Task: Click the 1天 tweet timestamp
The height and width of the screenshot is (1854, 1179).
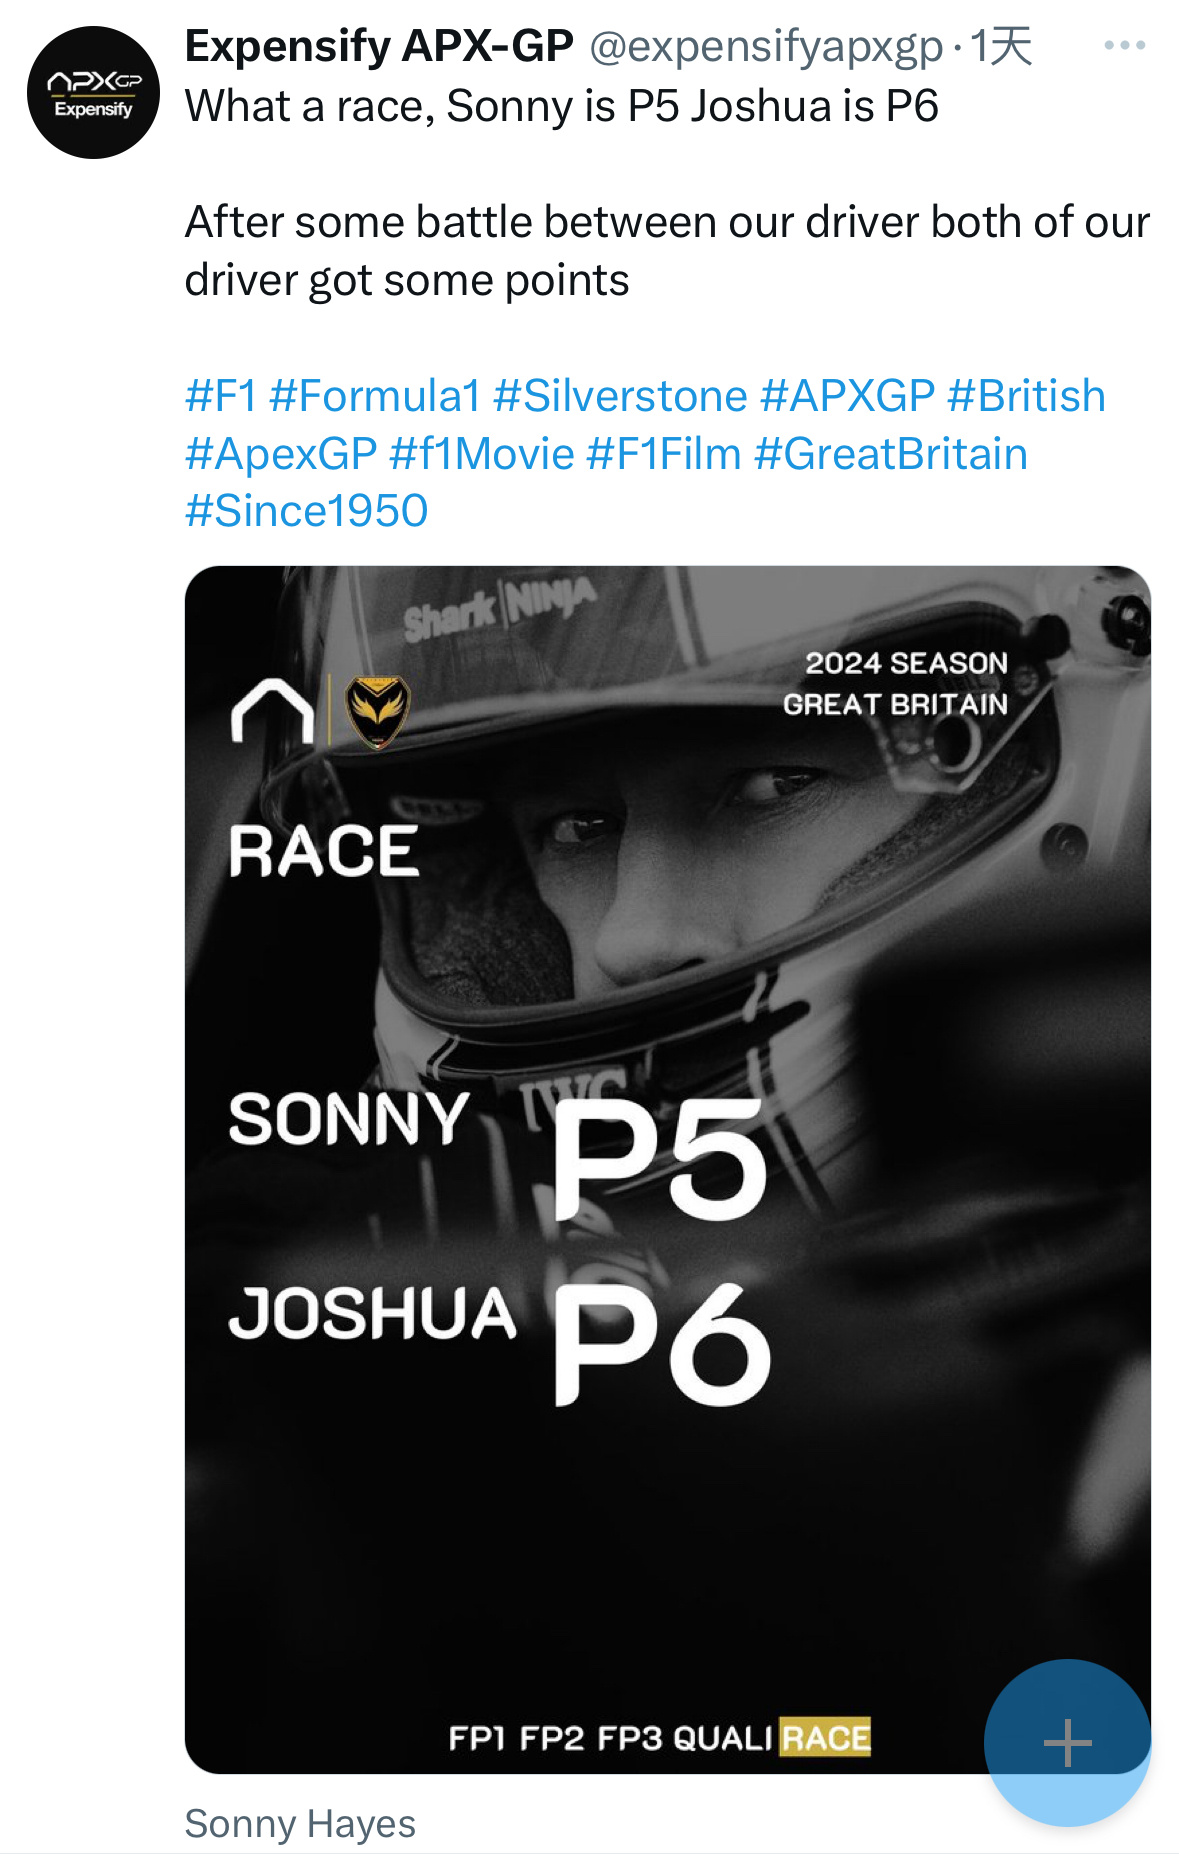Action: tap(1001, 47)
